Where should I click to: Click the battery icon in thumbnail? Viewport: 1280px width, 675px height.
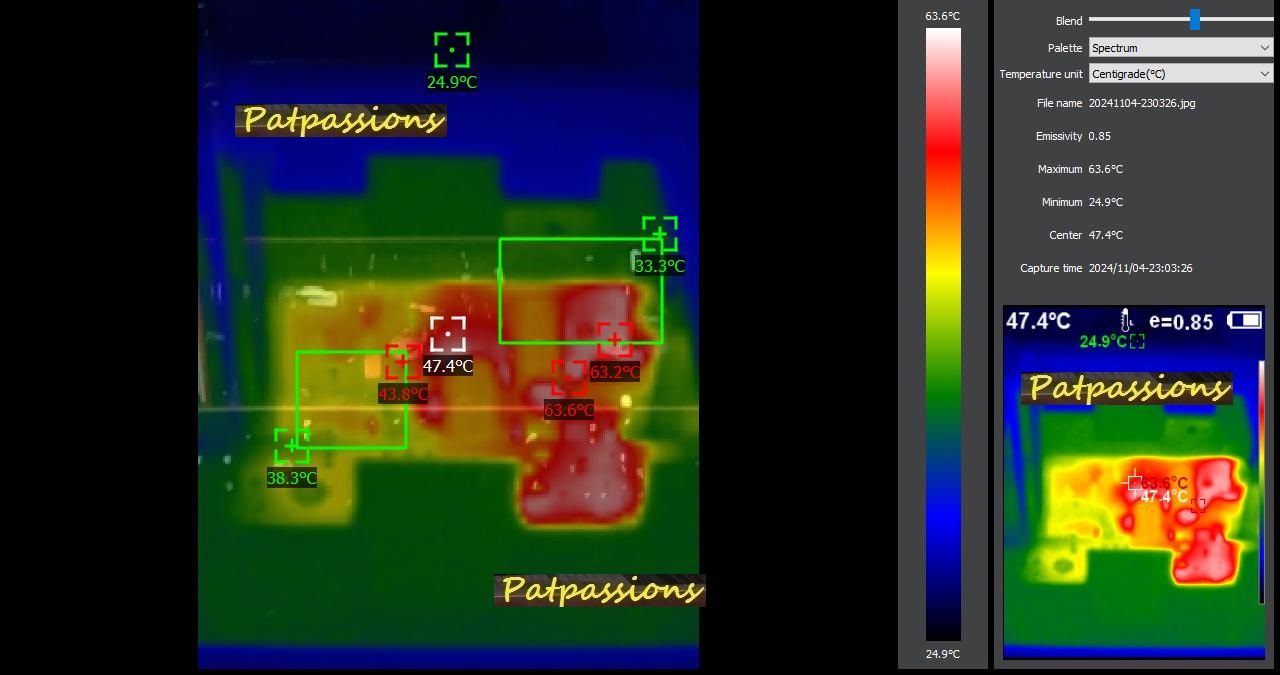pos(1245,320)
